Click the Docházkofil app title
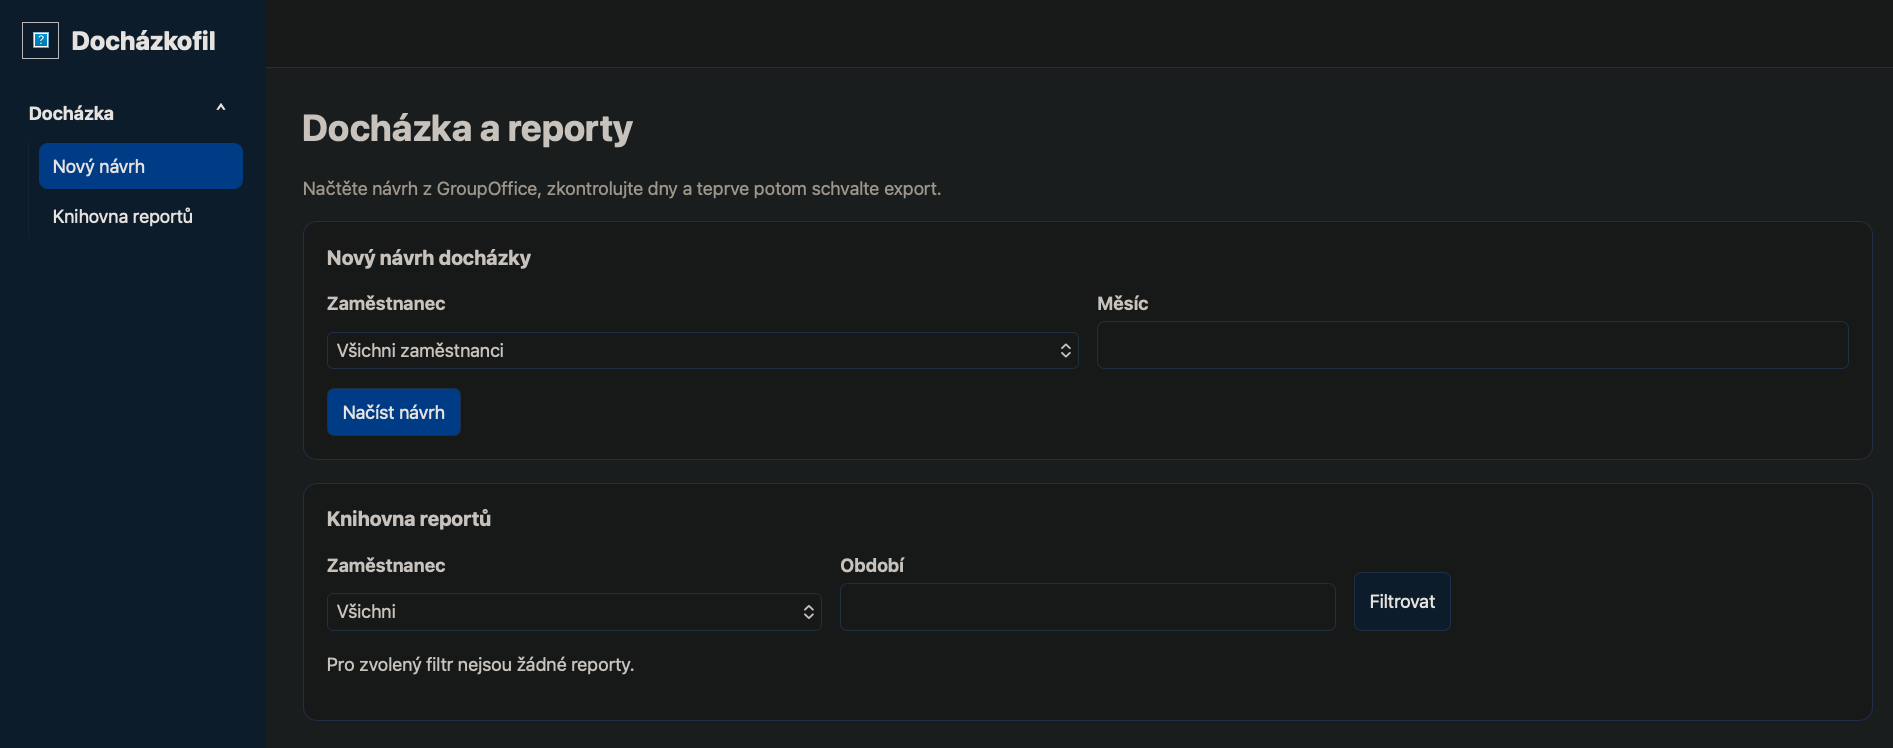 [143, 41]
